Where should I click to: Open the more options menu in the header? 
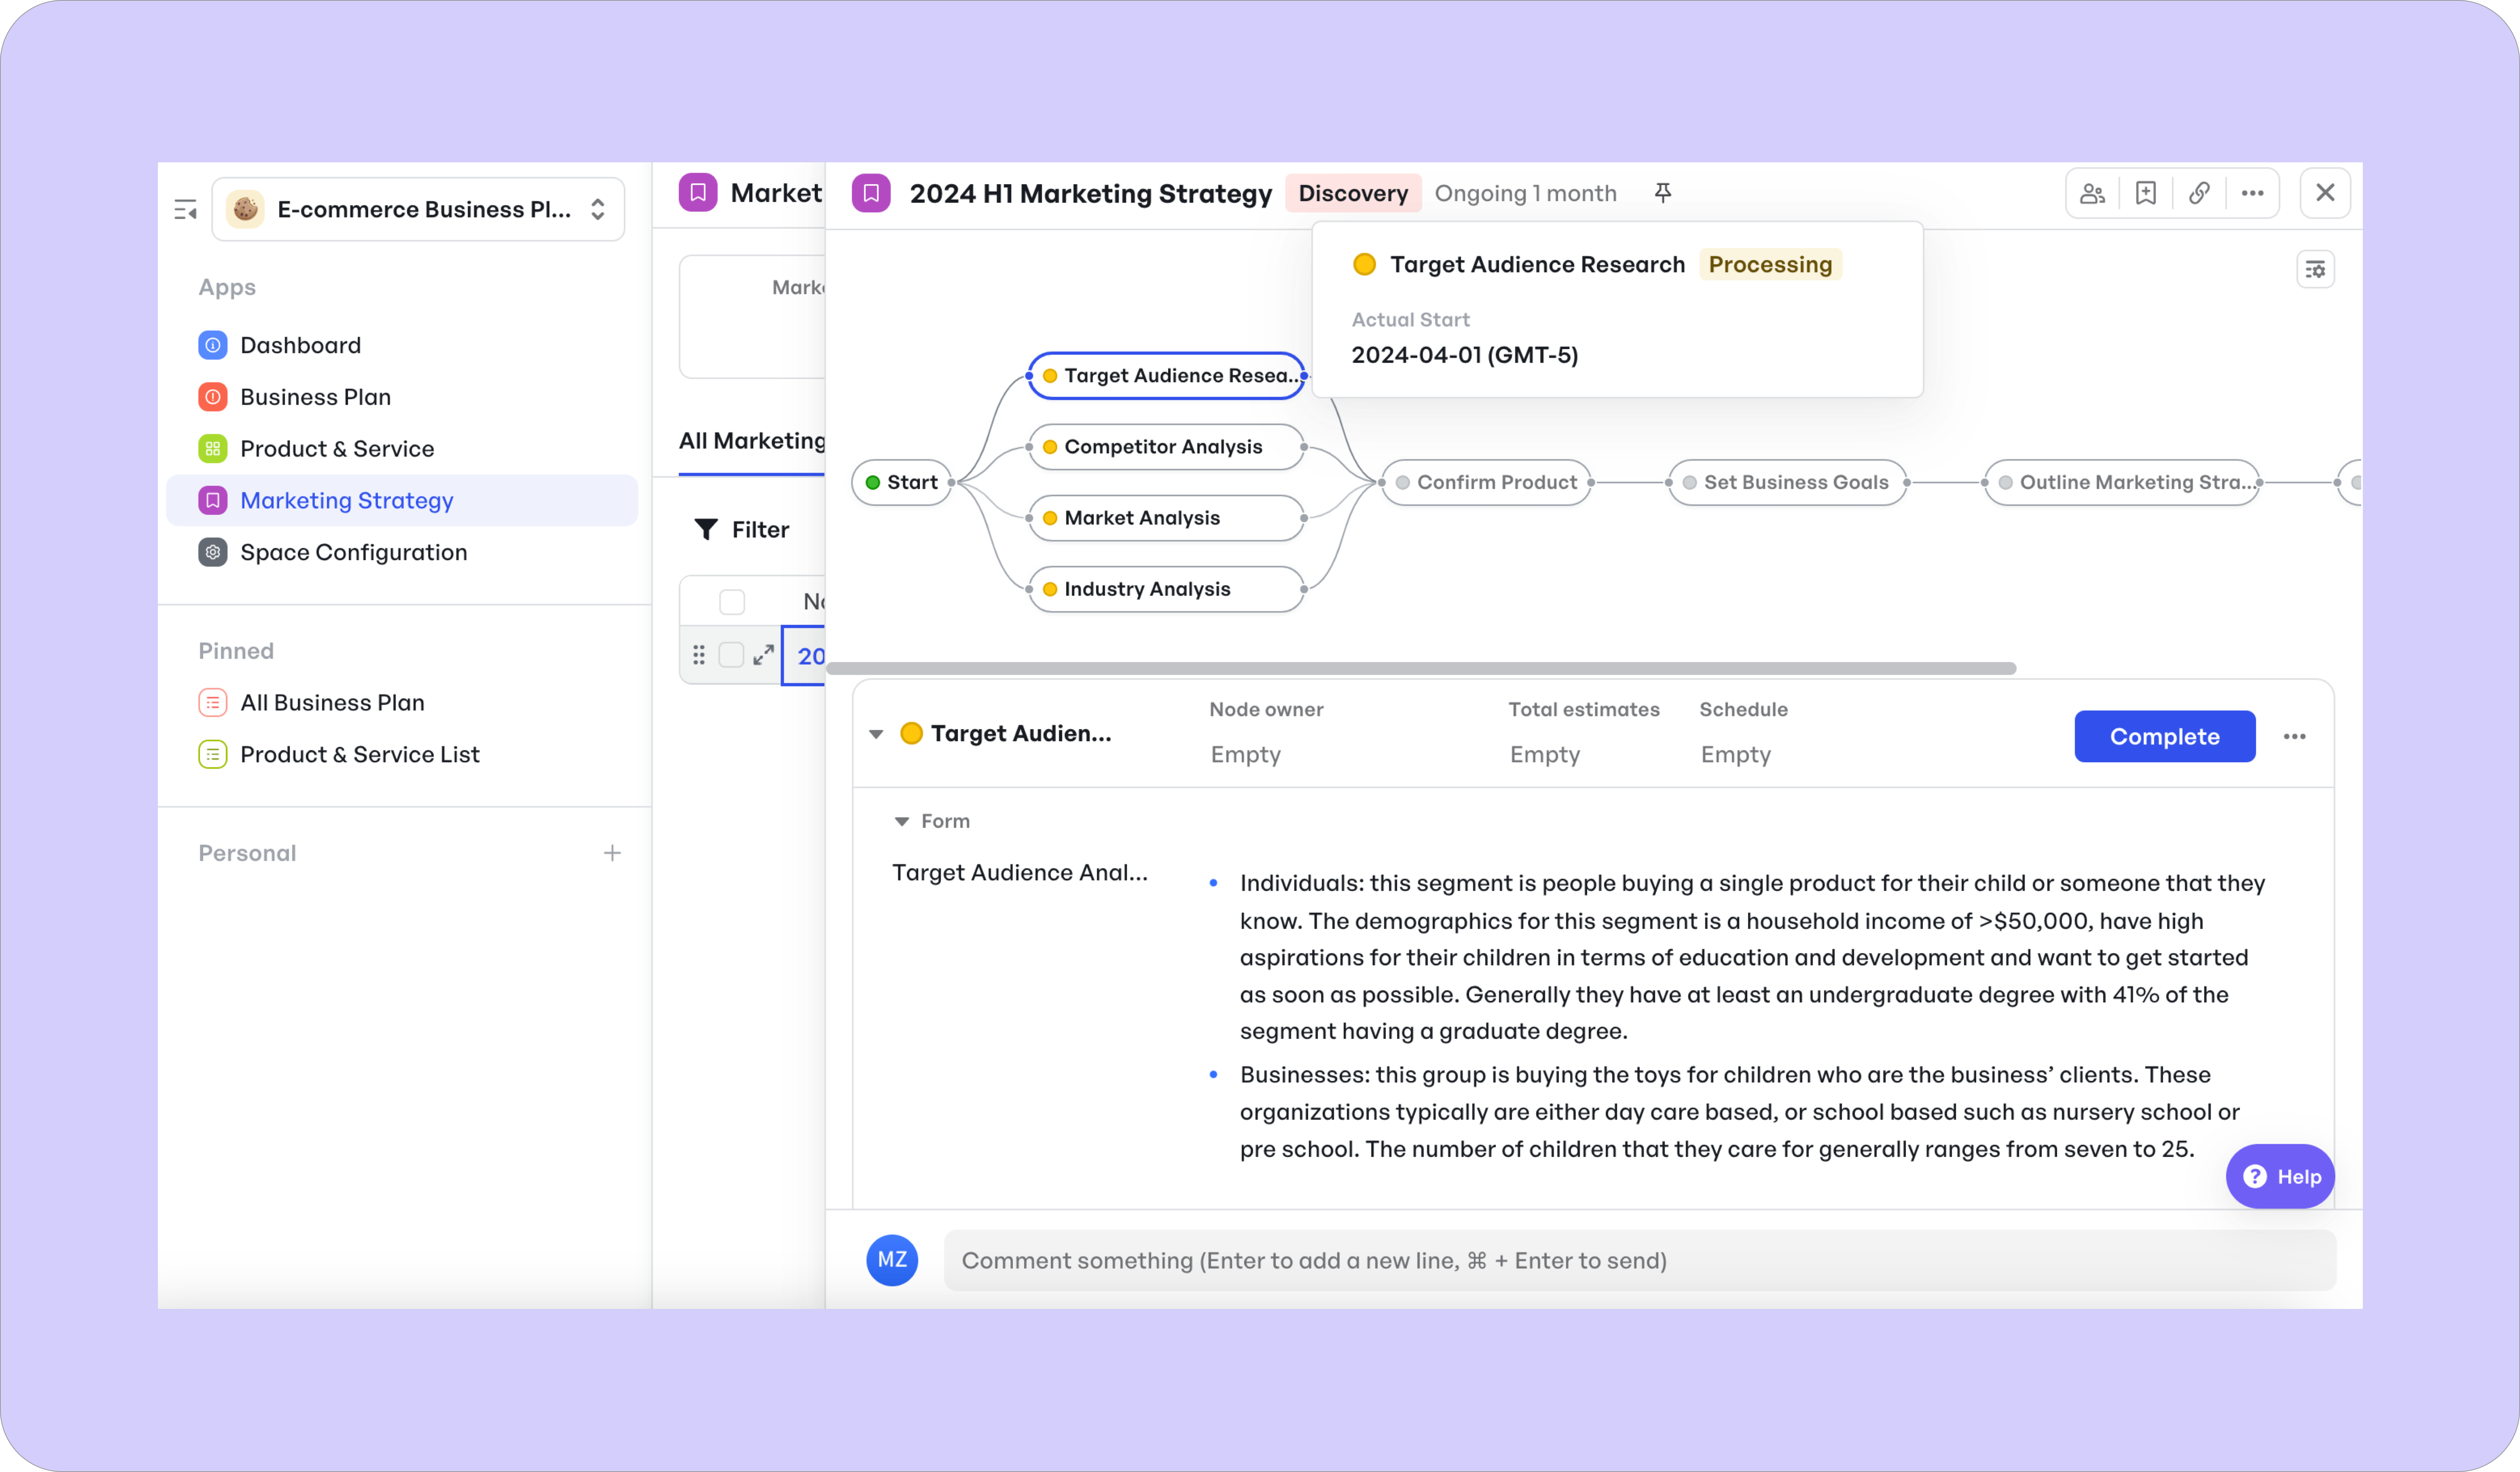point(2252,193)
